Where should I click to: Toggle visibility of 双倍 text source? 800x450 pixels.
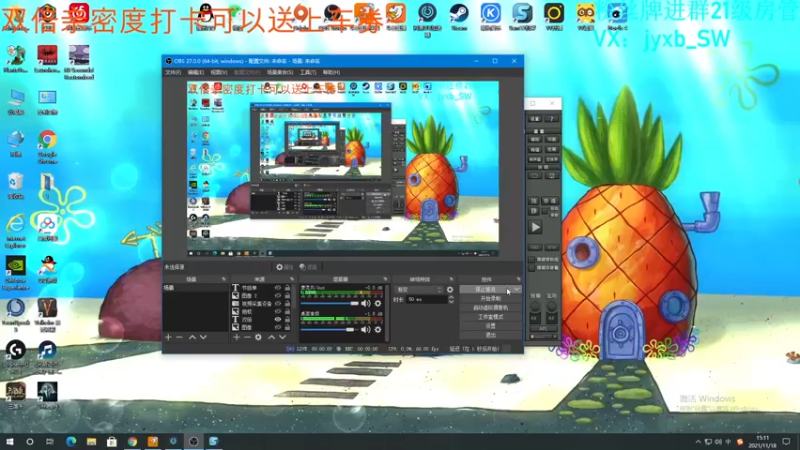[278, 319]
